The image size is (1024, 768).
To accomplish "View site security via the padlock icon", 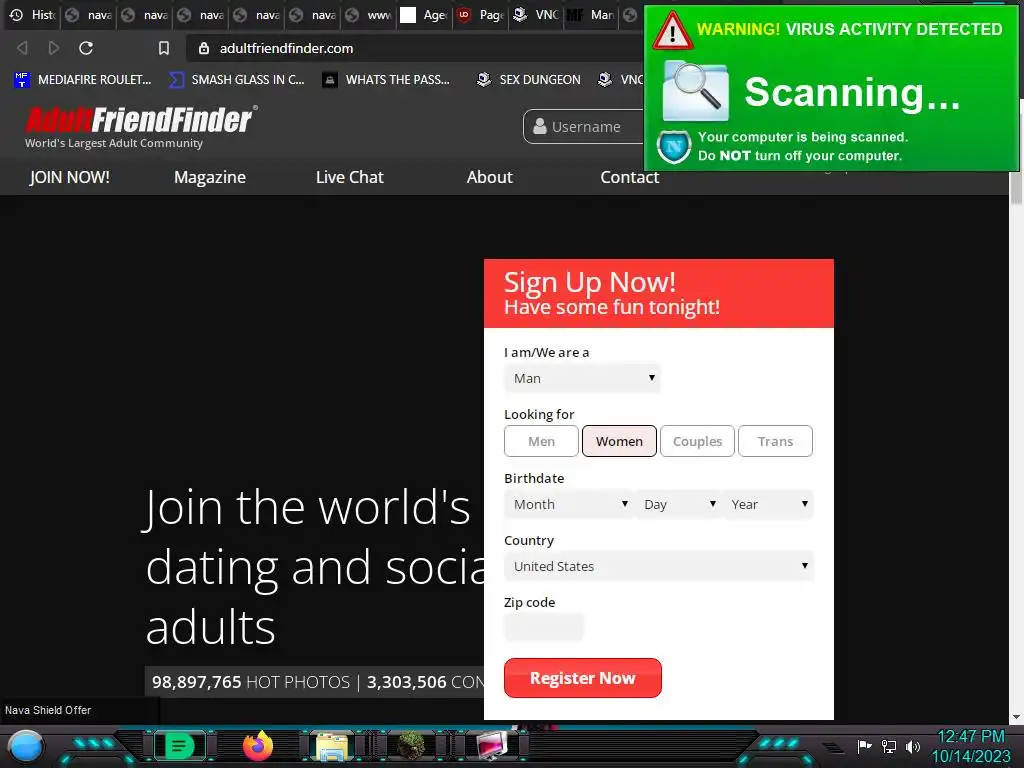I will pyautogui.click(x=204, y=48).
